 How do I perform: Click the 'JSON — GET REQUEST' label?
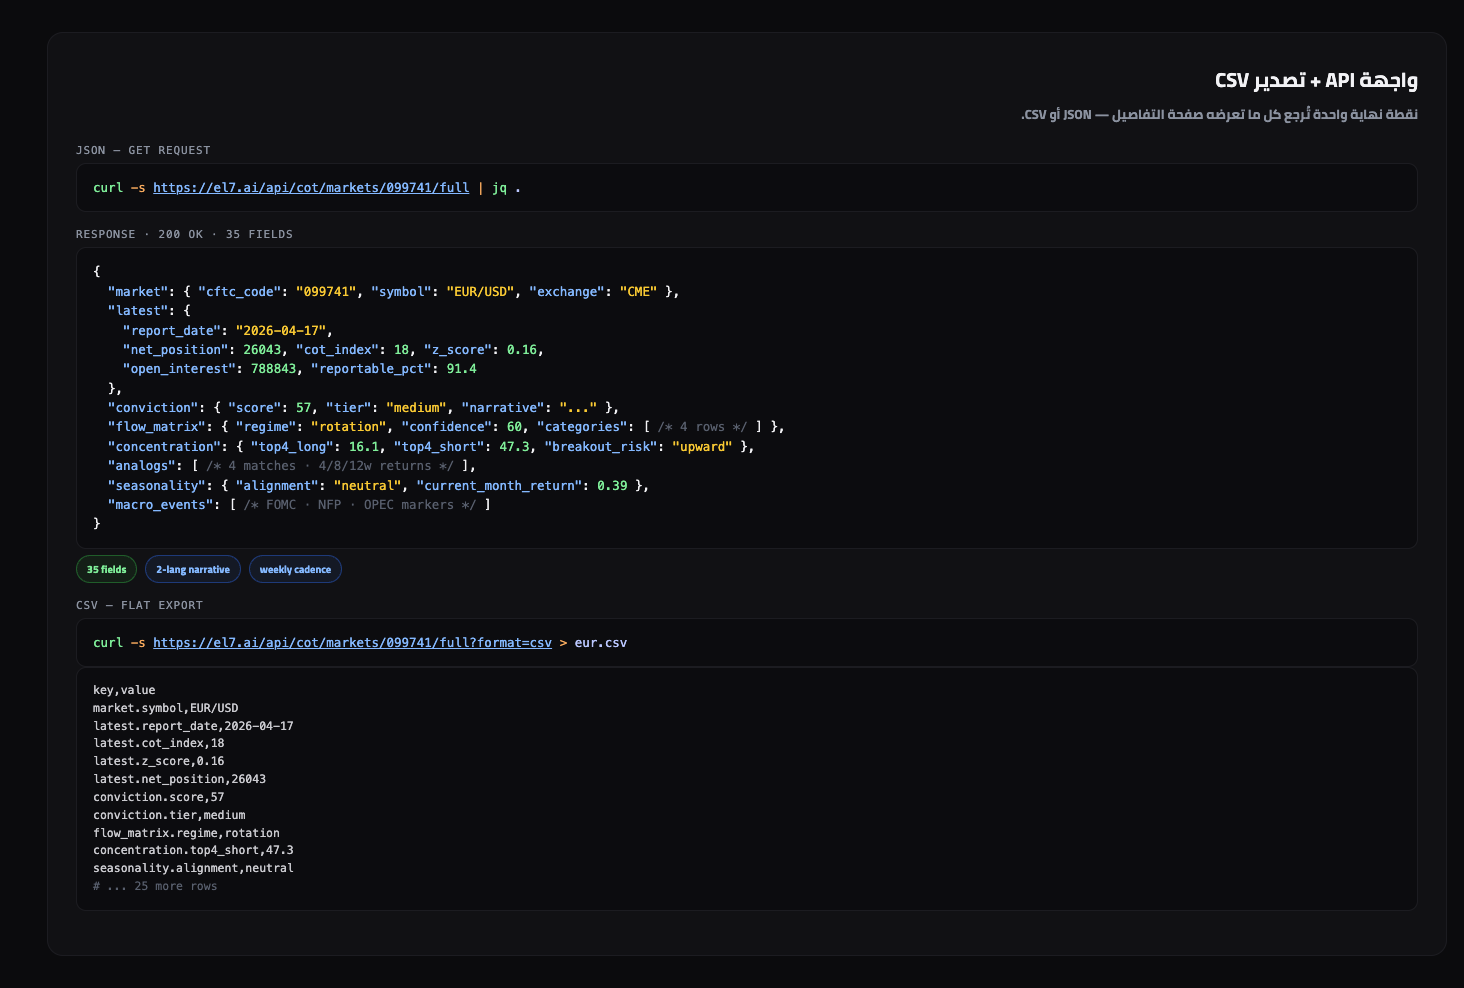pyautogui.click(x=143, y=150)
